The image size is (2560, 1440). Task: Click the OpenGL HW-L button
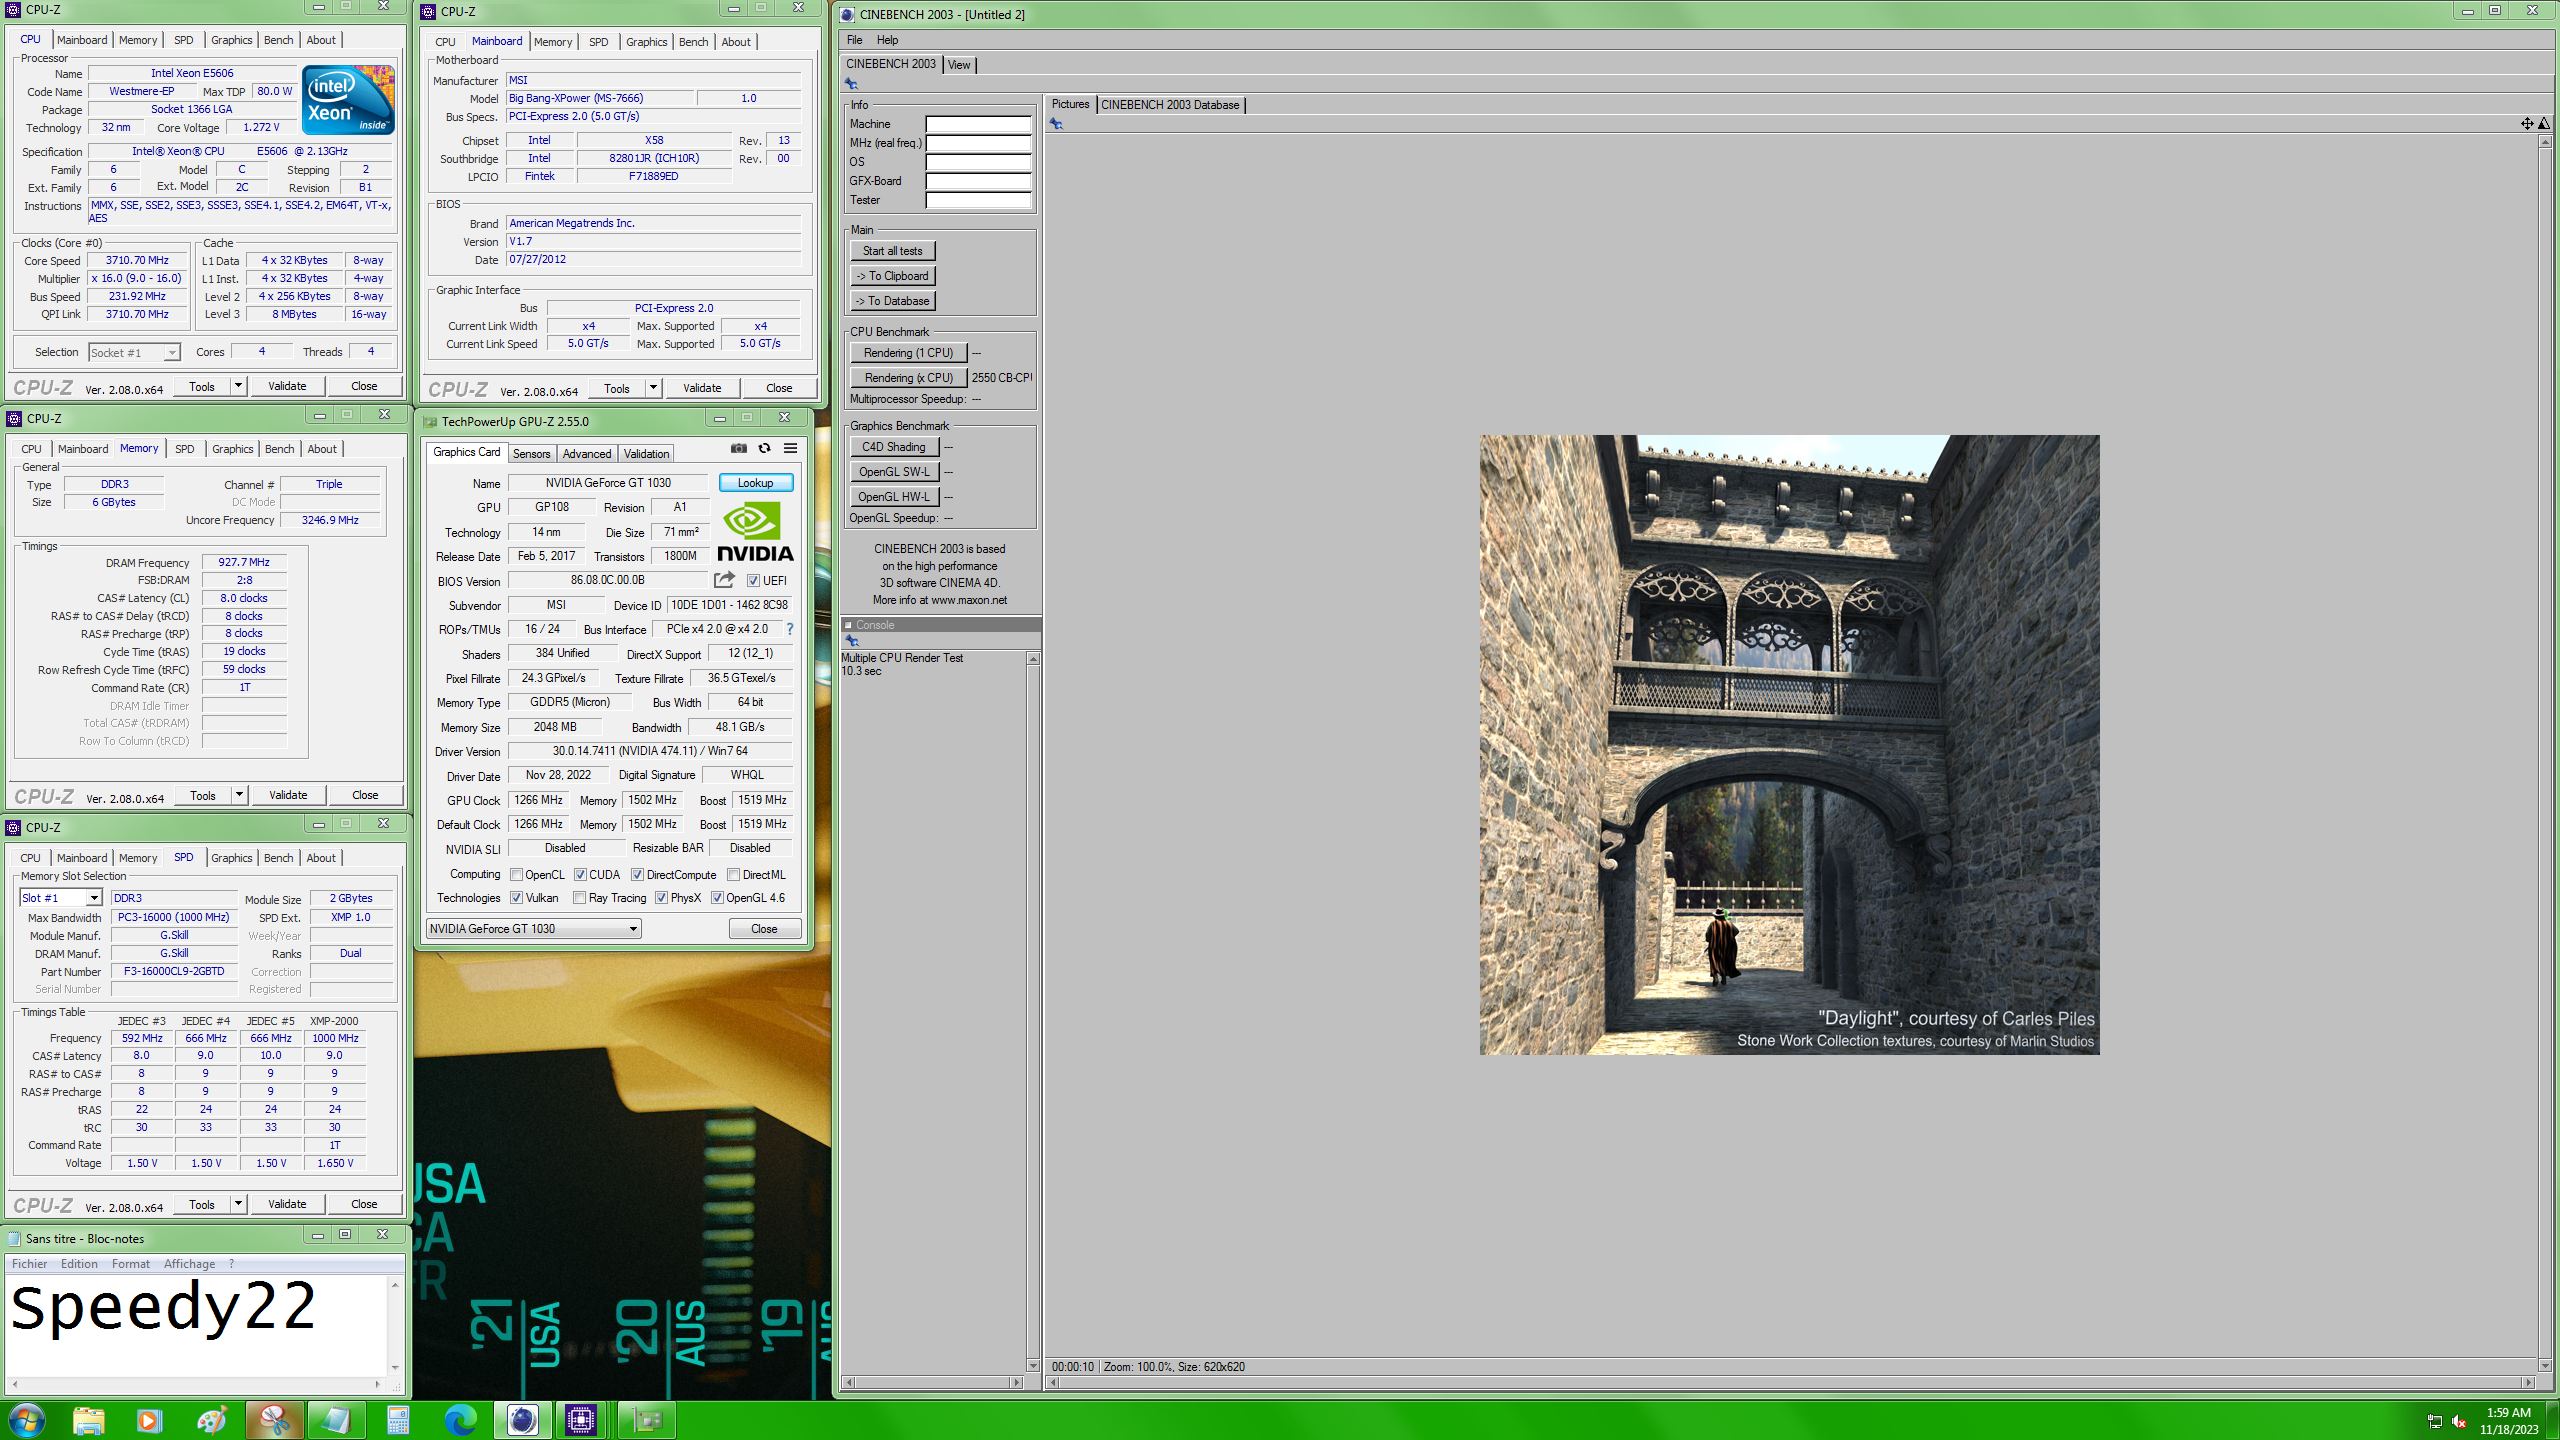click(894, 497)
